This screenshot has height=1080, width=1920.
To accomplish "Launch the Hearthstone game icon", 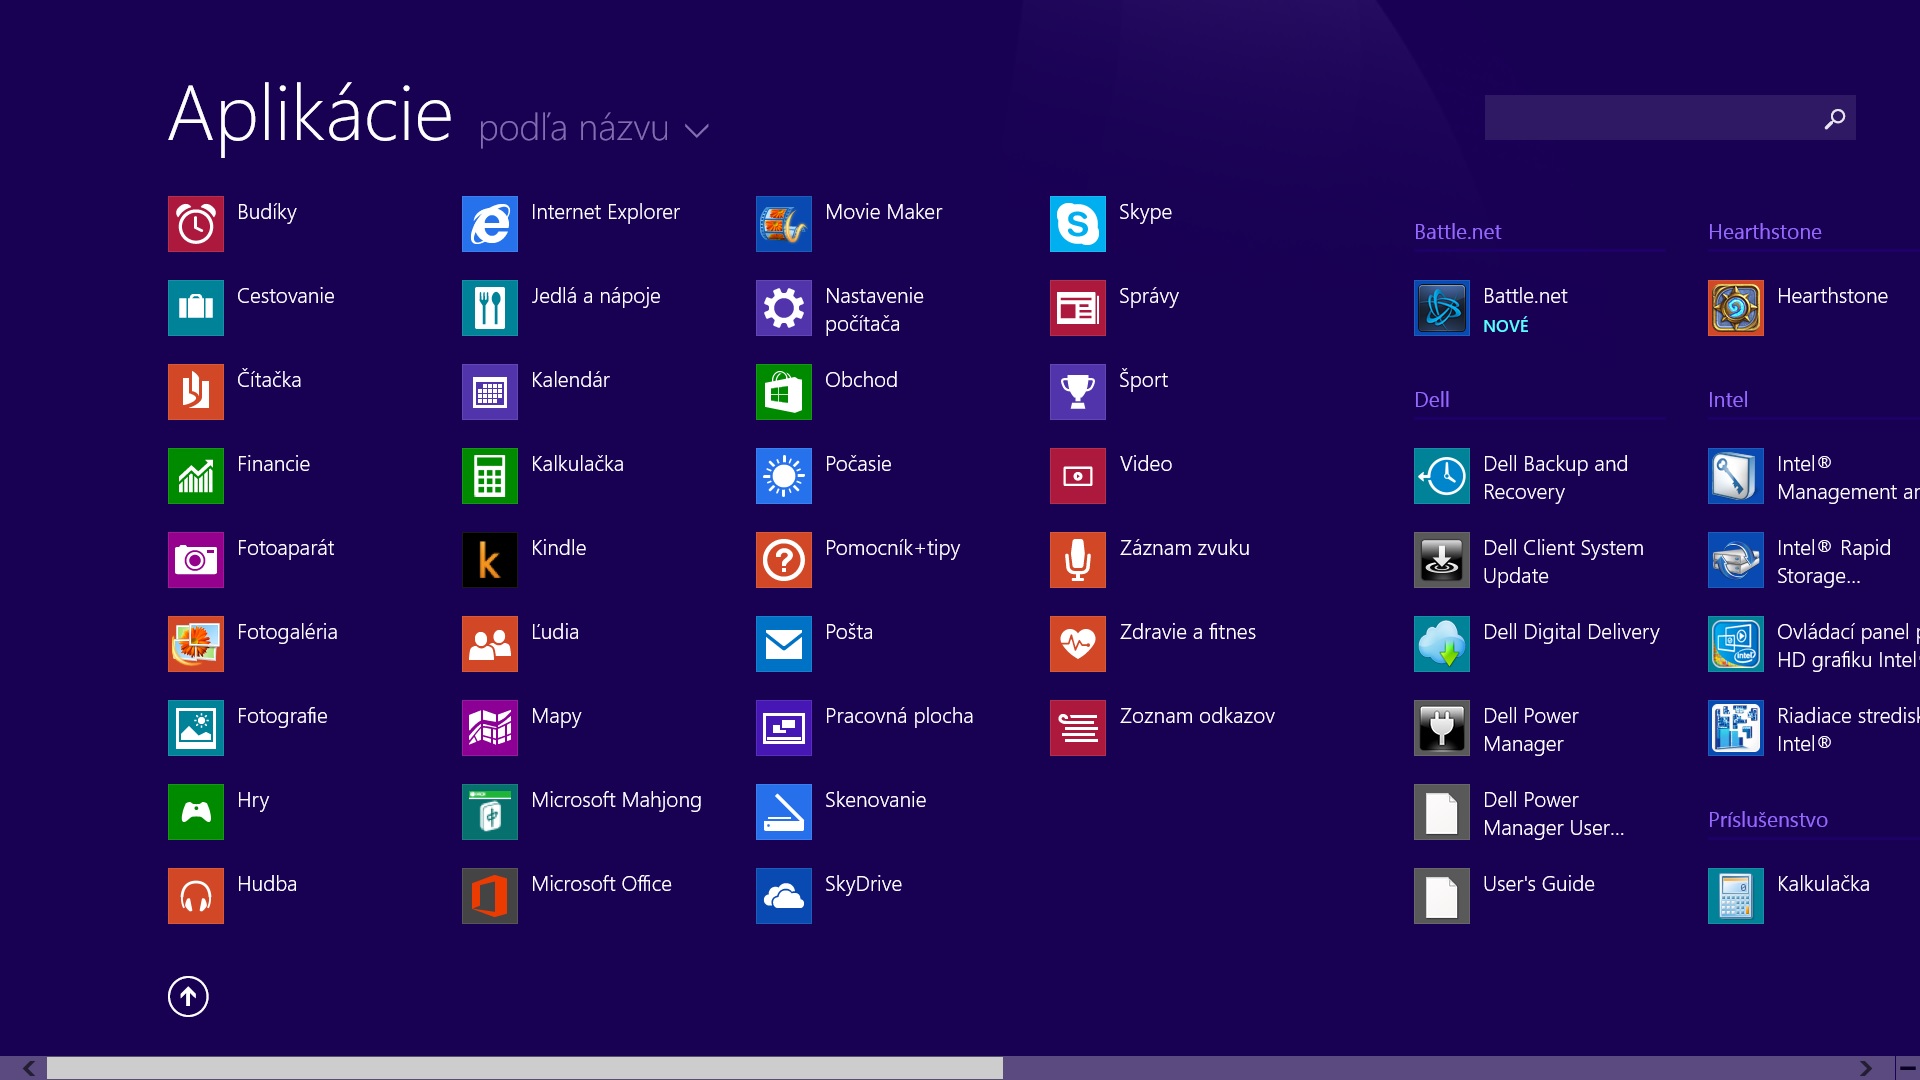I will 1736,308.
